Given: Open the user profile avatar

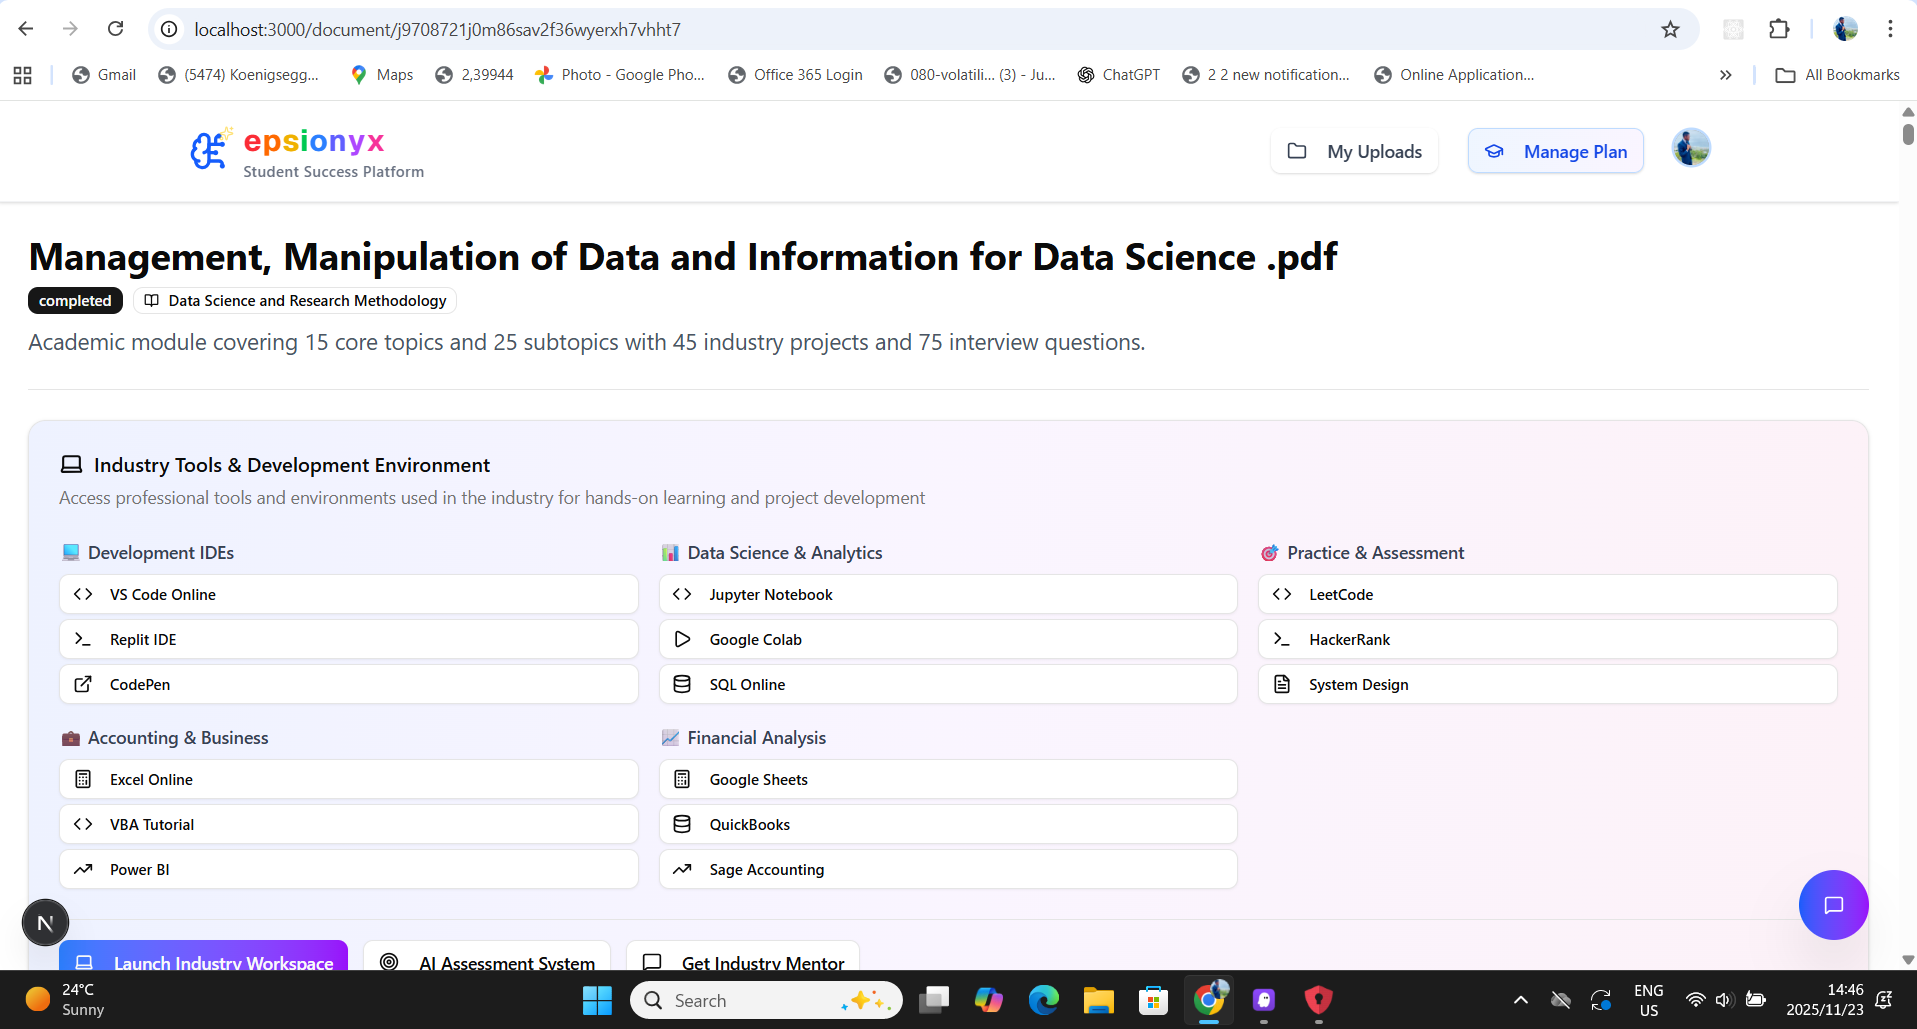Looking at the screenshot, I should (1691, 148).
